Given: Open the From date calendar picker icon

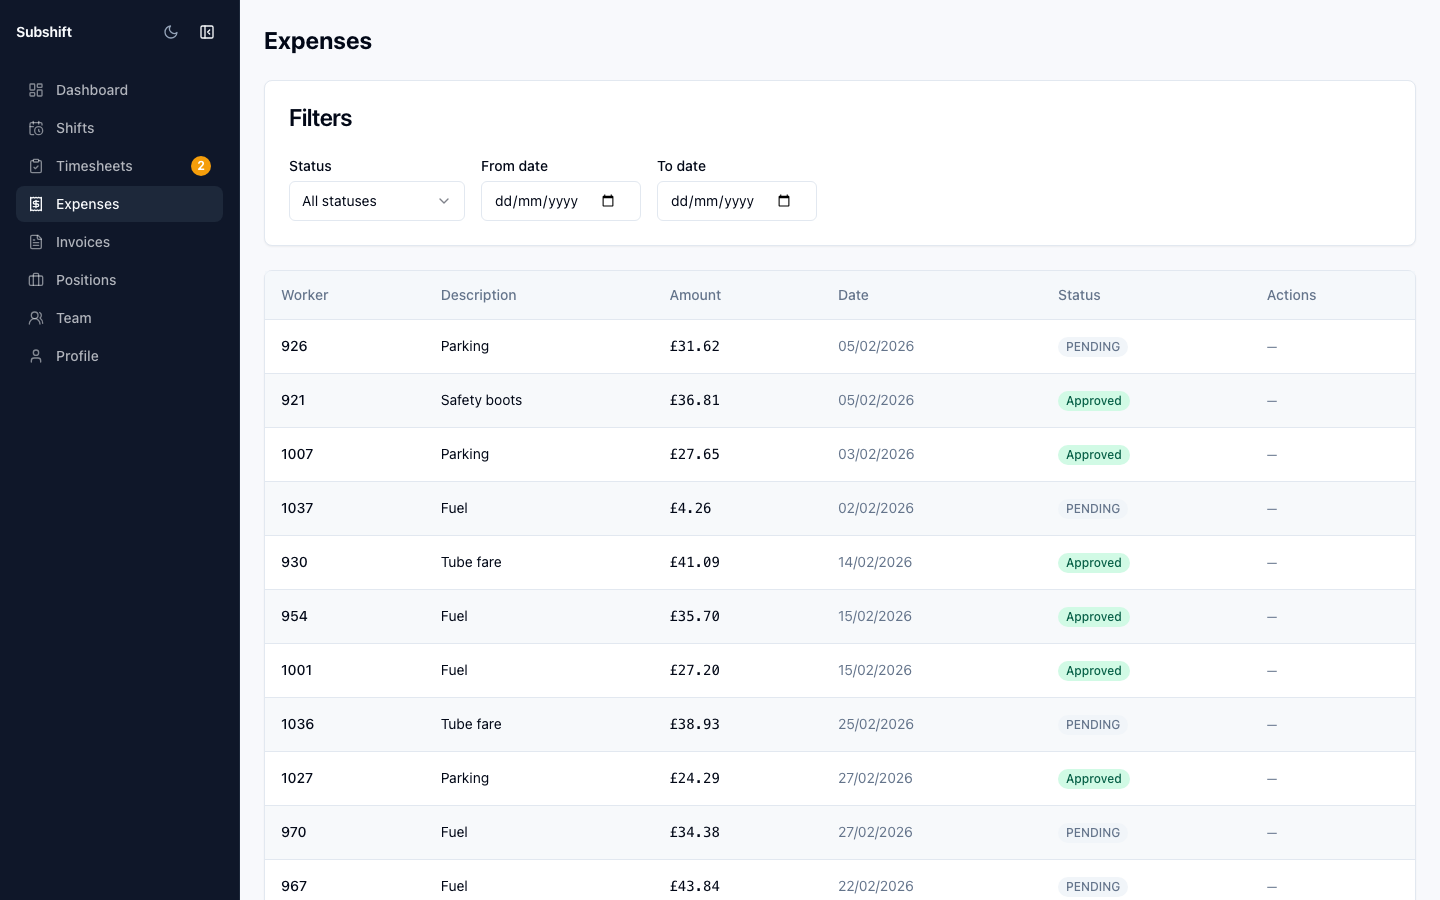Looking at the screenshot, I should pyautogui.click(x=608, y=201).
